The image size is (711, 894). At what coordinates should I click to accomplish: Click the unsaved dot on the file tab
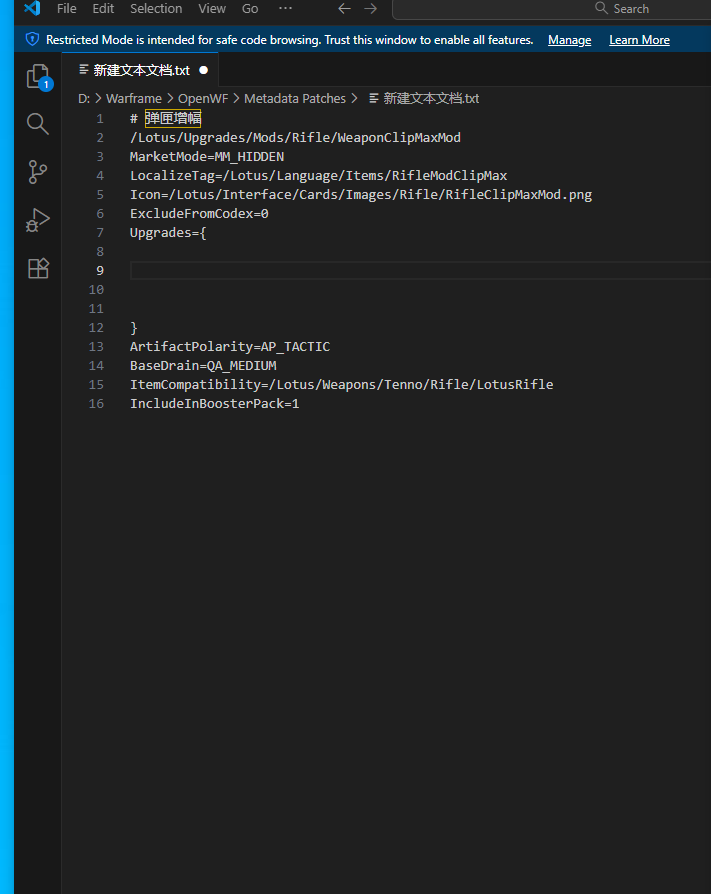[204, 71]
